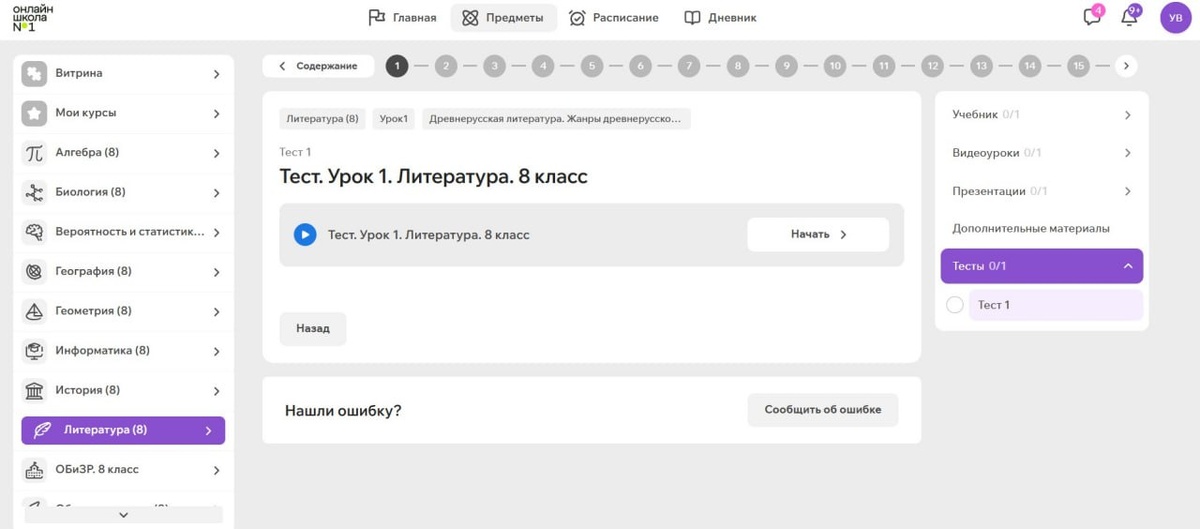
Task: Open the notifications bell icon
Action: (x=1130, y=17)
